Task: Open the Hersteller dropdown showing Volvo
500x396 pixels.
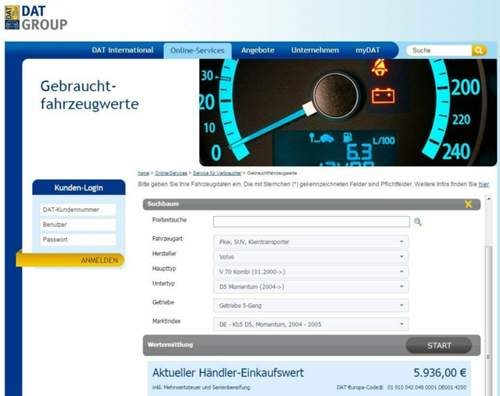Action: [x=311, y=257]
